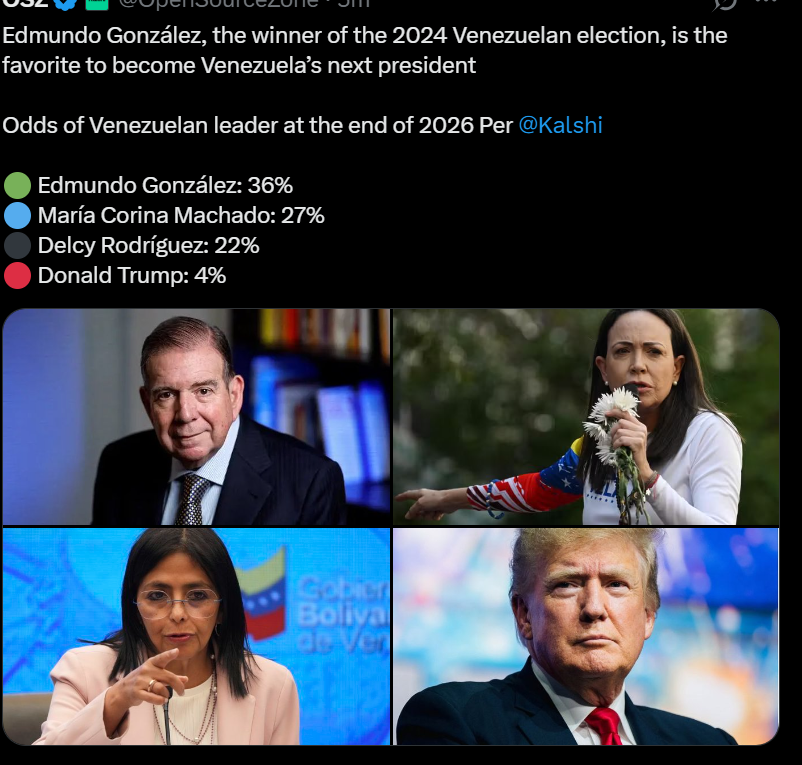The image size is (802, 765).
Task: Click the 'Delcy Rodríguez: 22%' text line
Action: (148, 246)
